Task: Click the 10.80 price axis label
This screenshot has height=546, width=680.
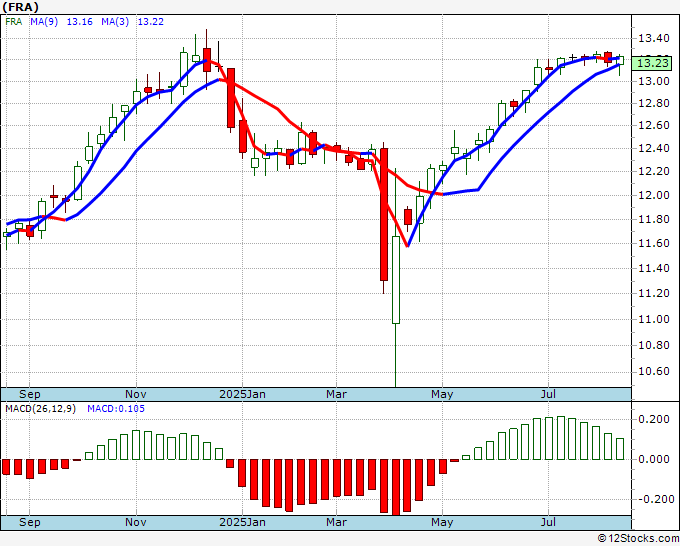Action: coord(653,345)
